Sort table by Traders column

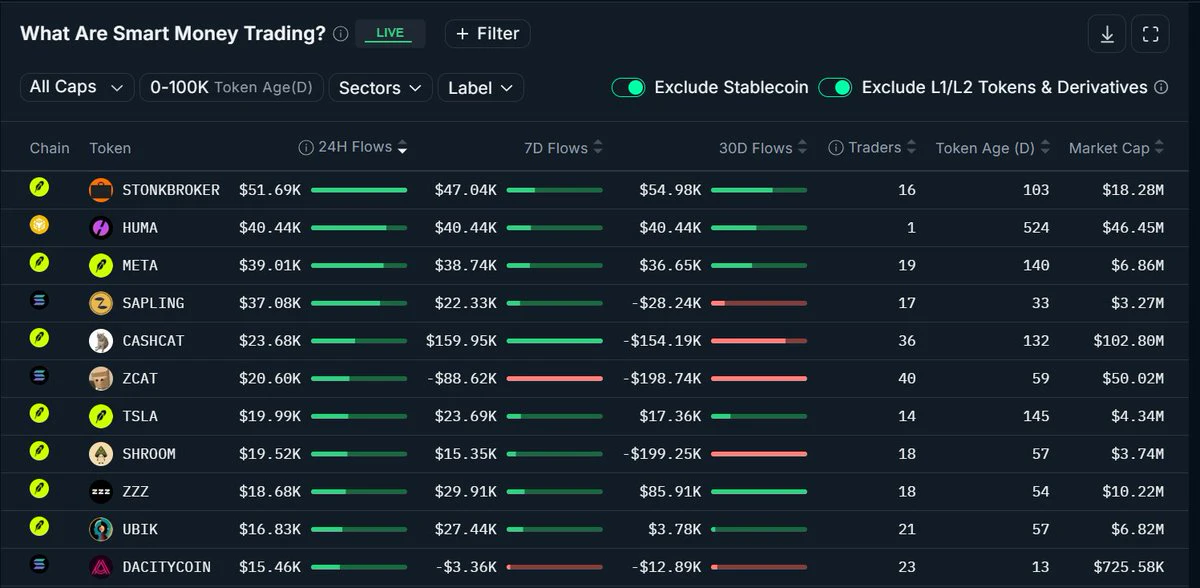[911, 148]
